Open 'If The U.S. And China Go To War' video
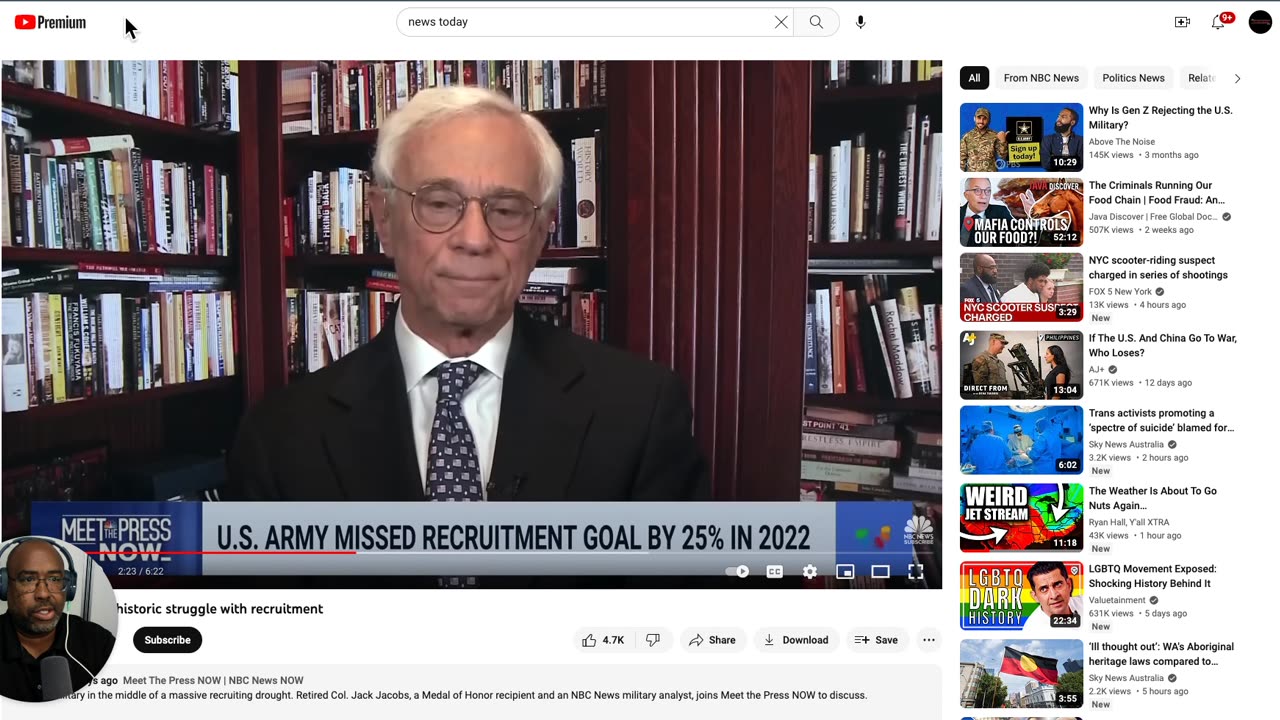The height and width of the screenshot is (720, 1280). pyautogui.click(x=1162, y=346)
